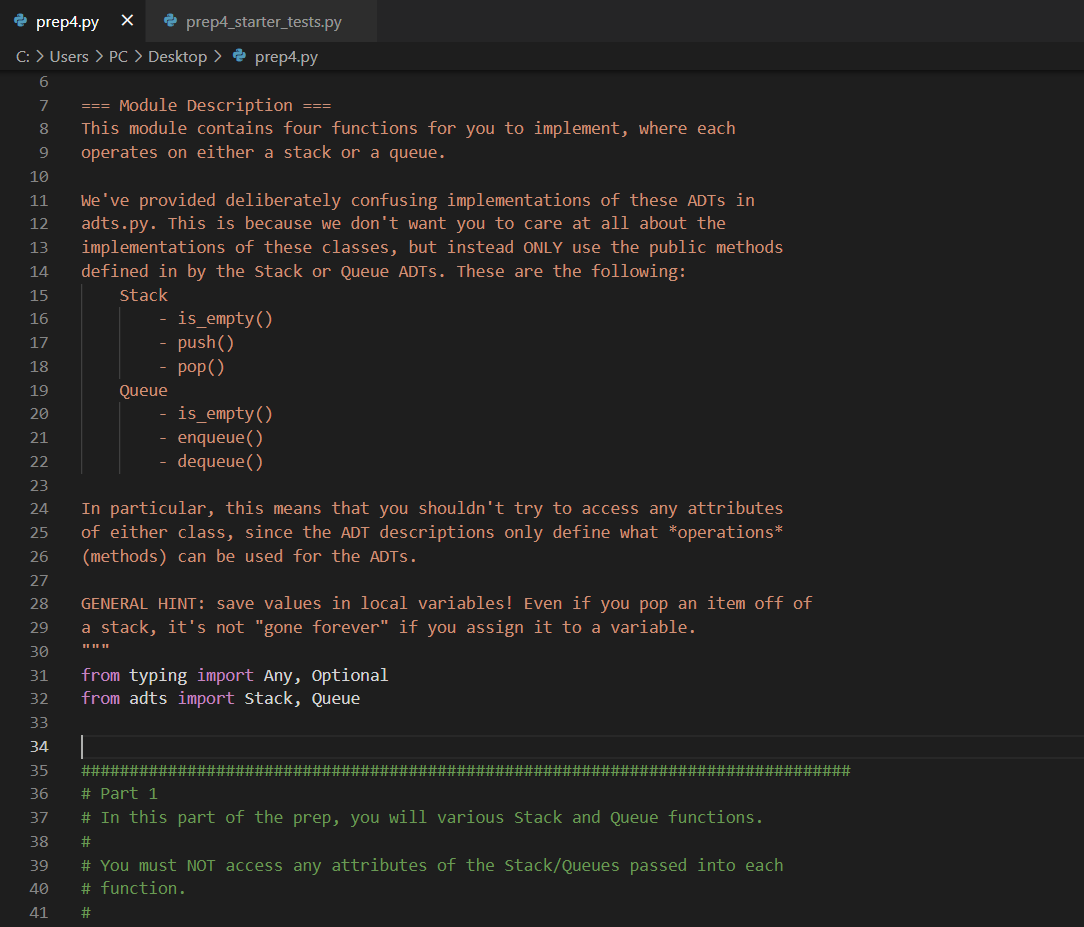Screen dimensions: 1084x927
Task: Click Python icon on prep4_starter_tests.py tab
Action: [x=170, y=21]
